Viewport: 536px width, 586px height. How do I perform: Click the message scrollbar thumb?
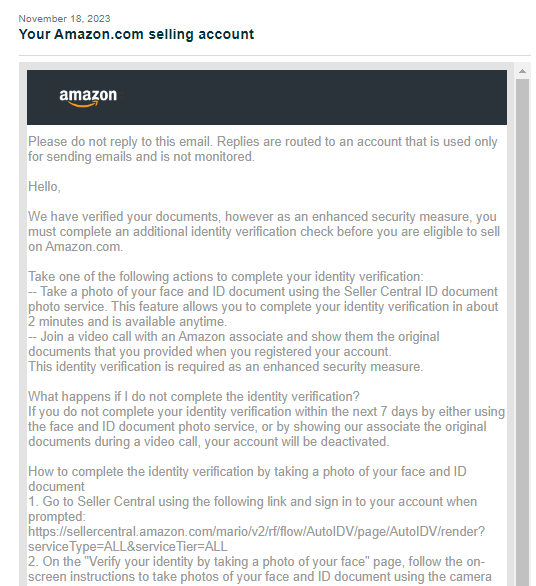523,332
